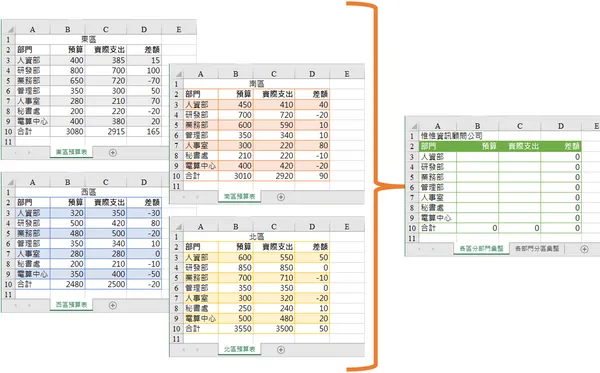Viewport: 600px width, 373px height.
Task: Select column A header in the summary sheet
Action: point(437,126)
